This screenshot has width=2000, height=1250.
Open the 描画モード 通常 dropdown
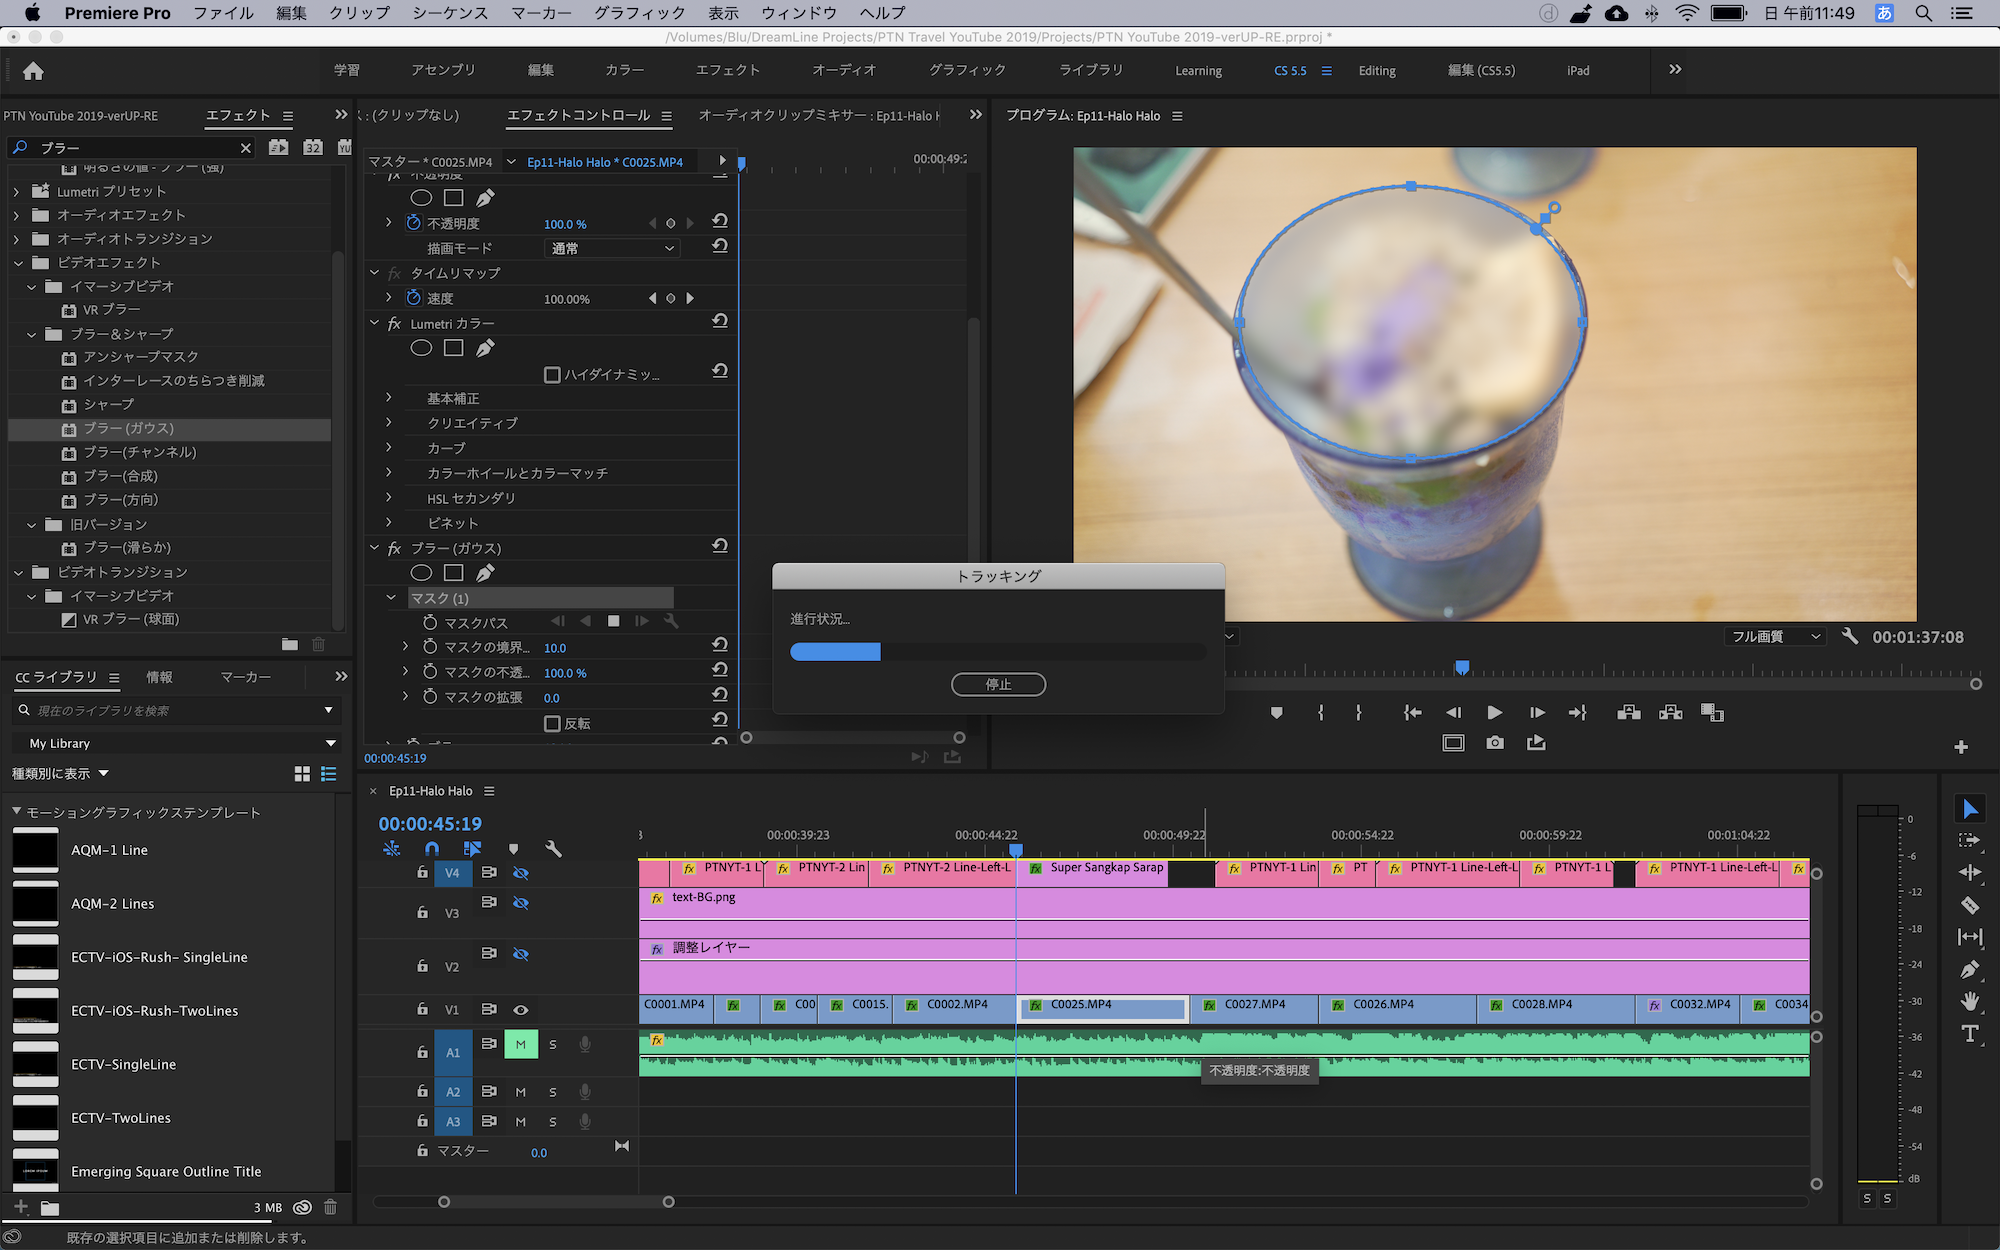pyautogui.click(x=612, y=248)
